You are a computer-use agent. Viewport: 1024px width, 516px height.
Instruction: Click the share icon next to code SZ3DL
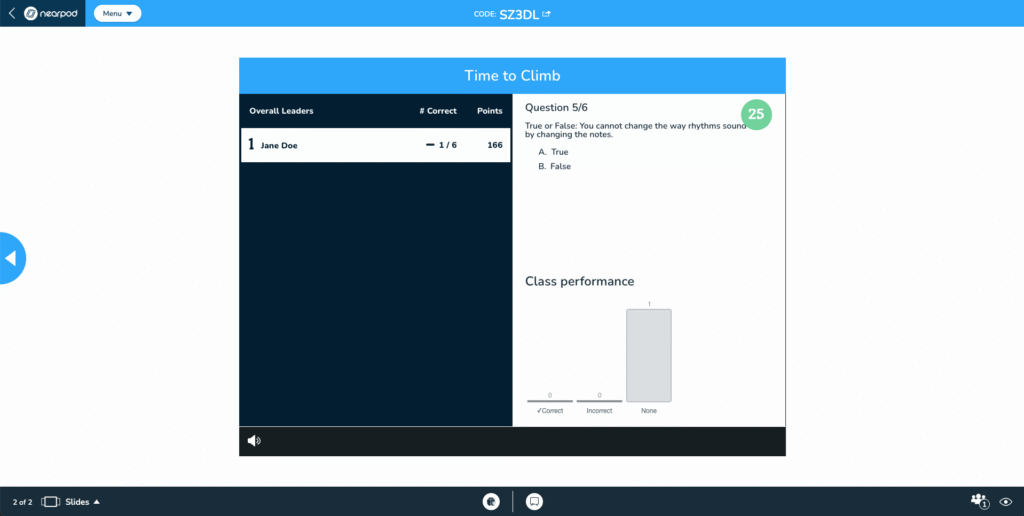[x=546, y=14]
